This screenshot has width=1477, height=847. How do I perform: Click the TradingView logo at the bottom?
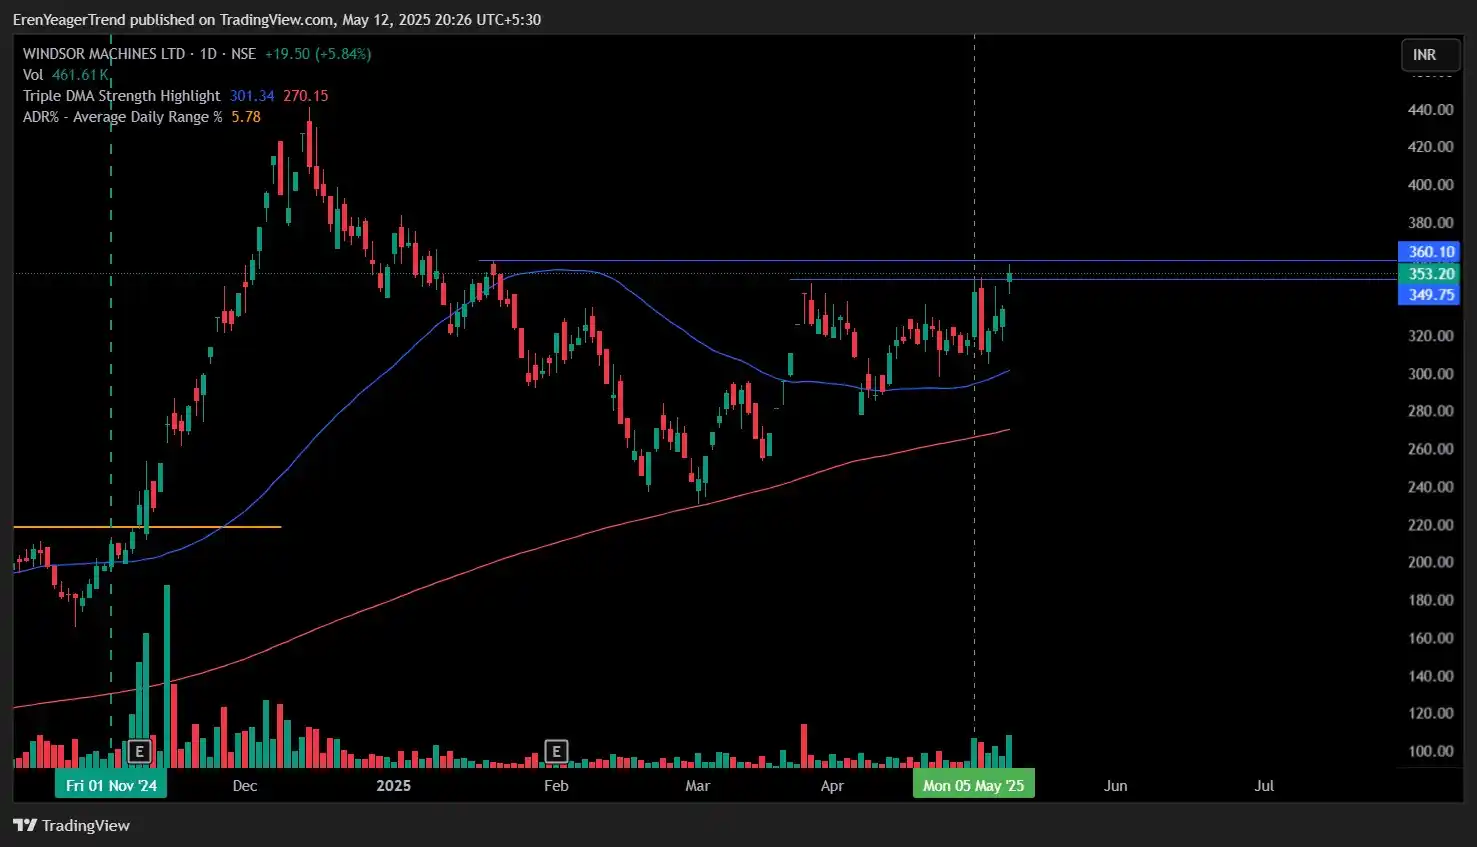pyautogui.click(x=72, y=825)
